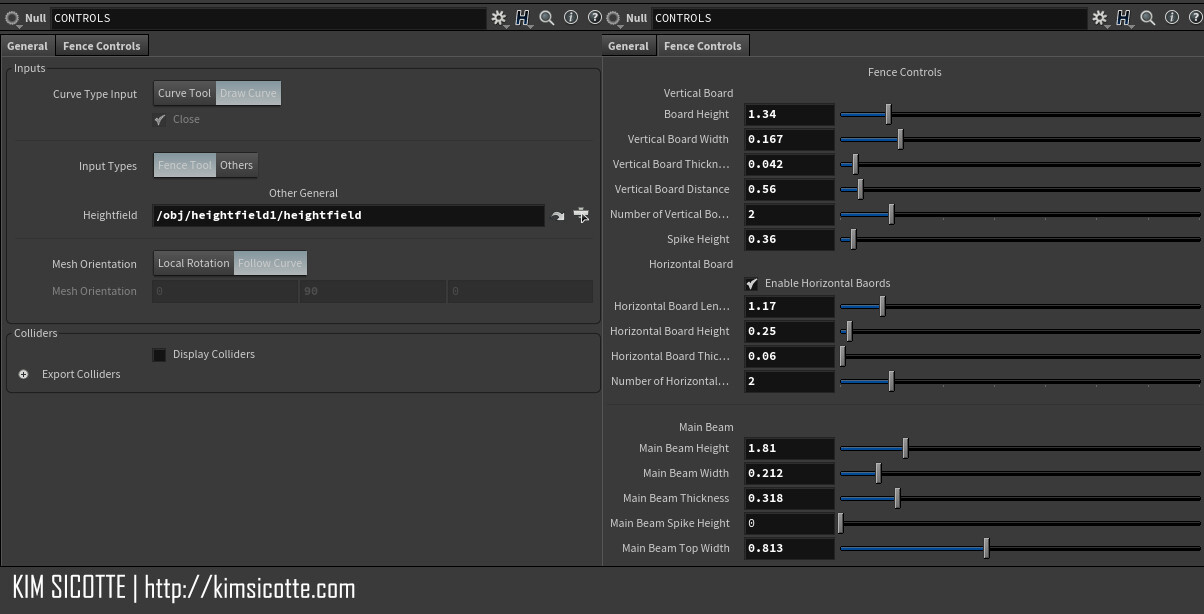Click the Vertical Board Distance slider handle
This screenshot has width=1204, height=614.
pos(860,189)
